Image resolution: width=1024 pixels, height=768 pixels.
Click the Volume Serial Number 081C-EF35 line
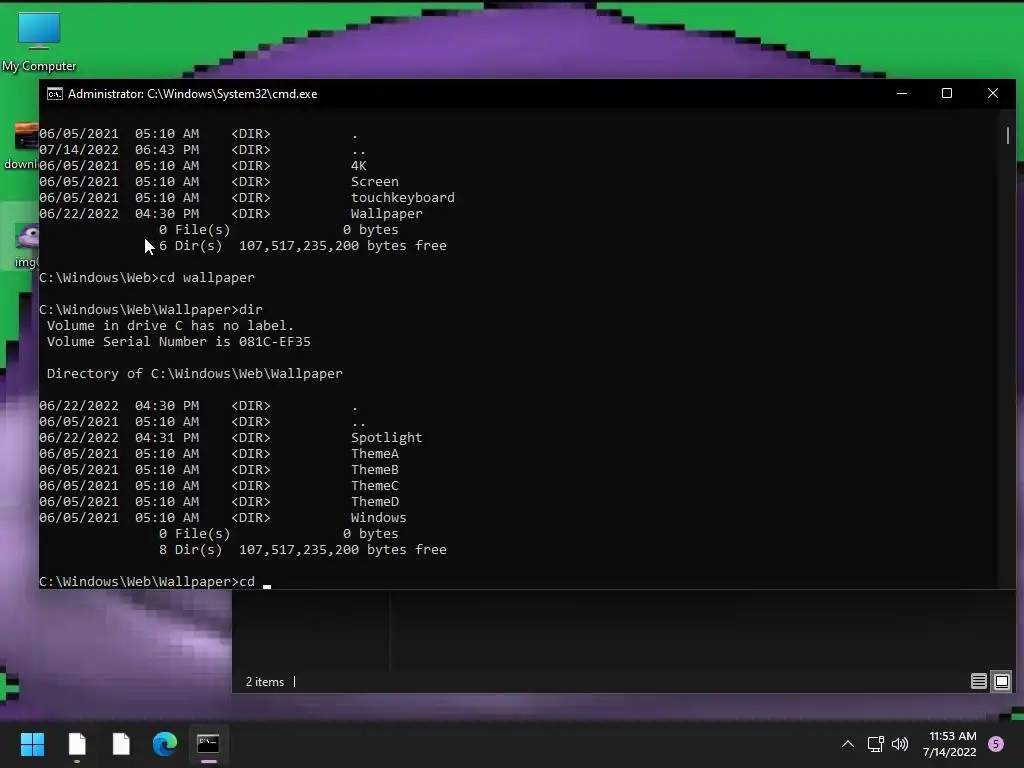(x=178, y=342)
